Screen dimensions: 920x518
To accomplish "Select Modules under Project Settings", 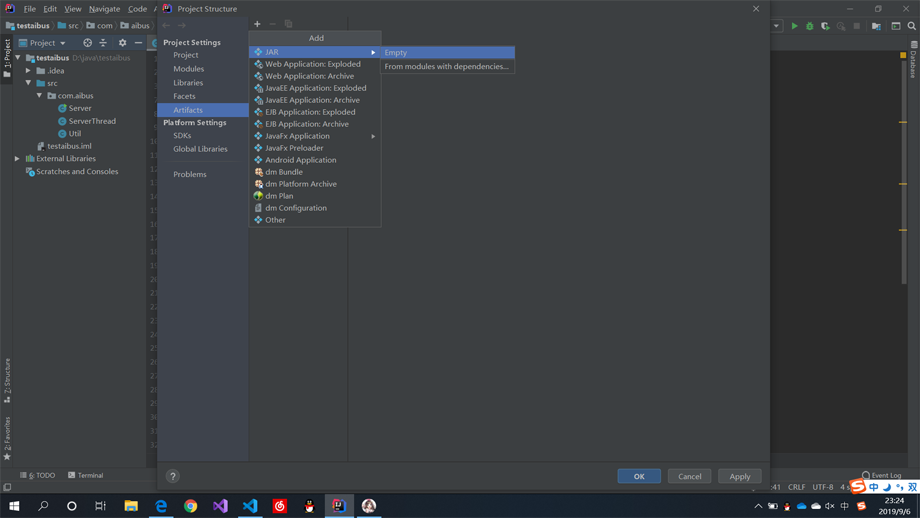I will 188,69.
